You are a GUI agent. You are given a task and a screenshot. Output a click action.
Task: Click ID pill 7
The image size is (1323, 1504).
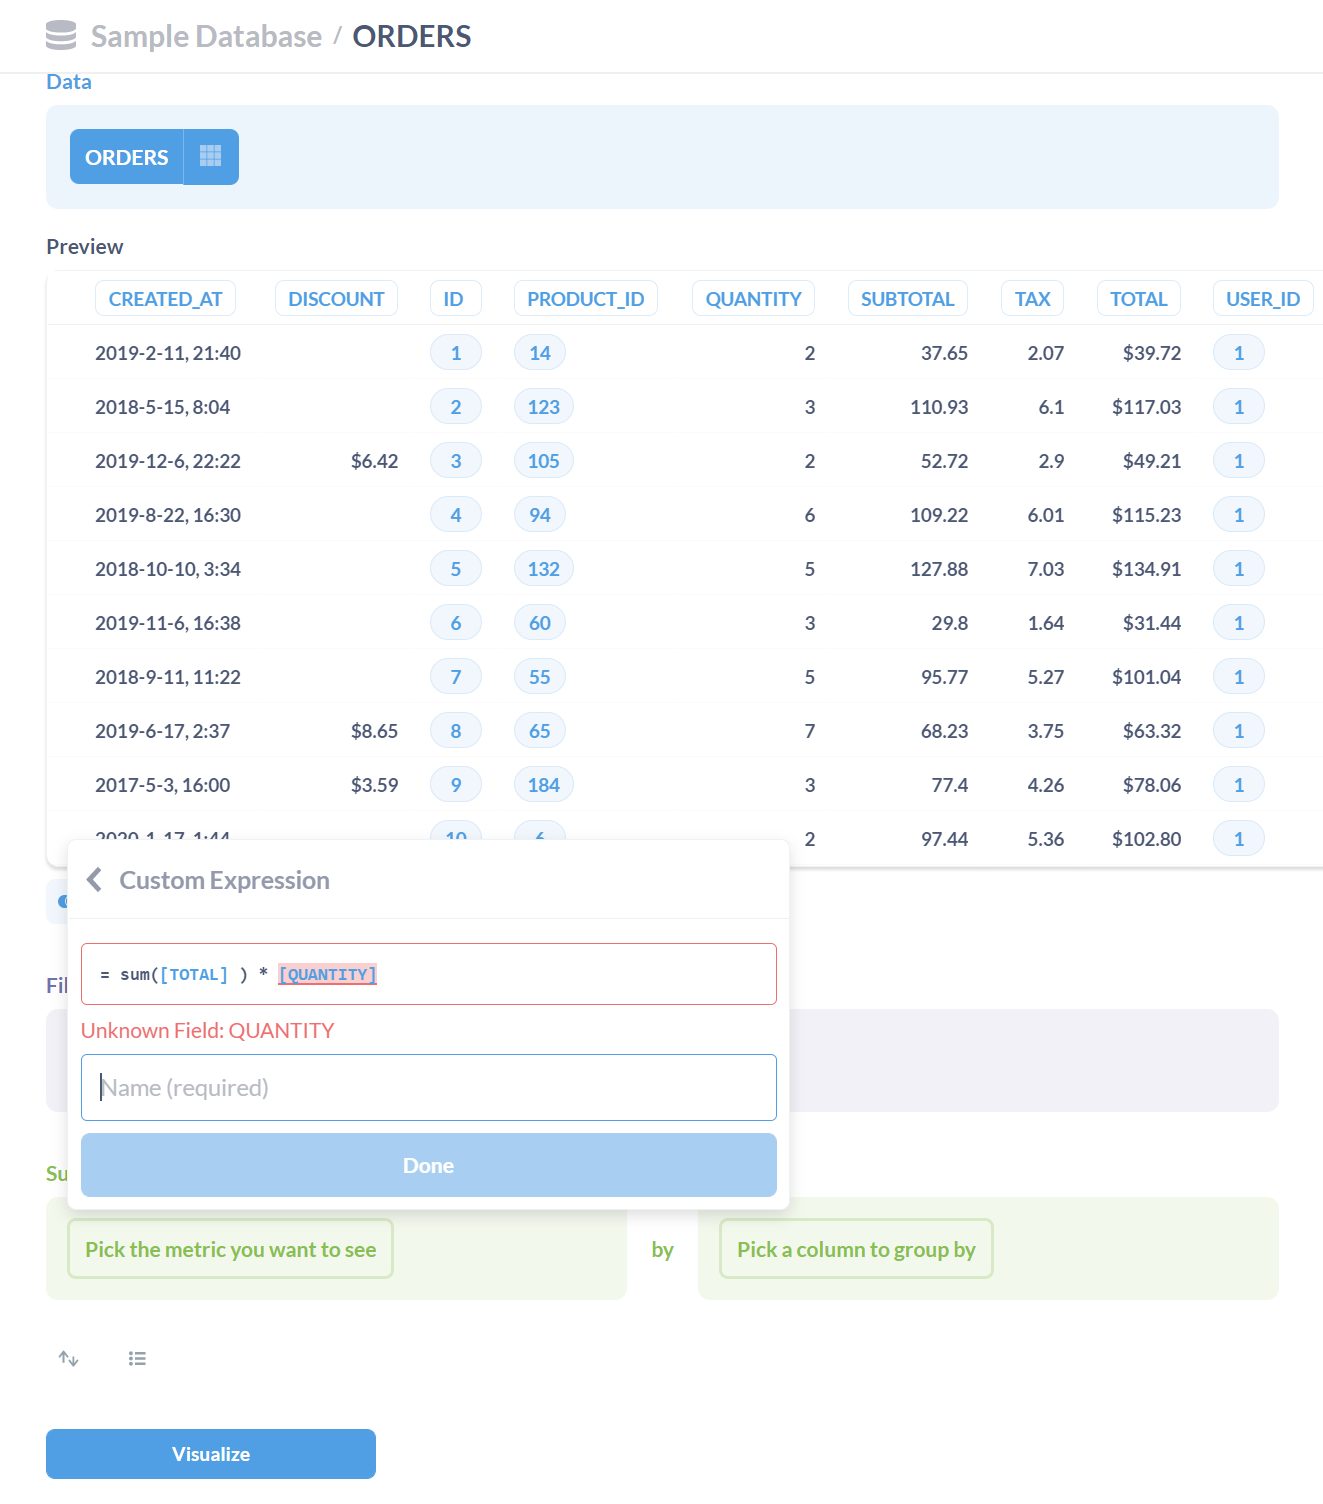pos(456,677)
